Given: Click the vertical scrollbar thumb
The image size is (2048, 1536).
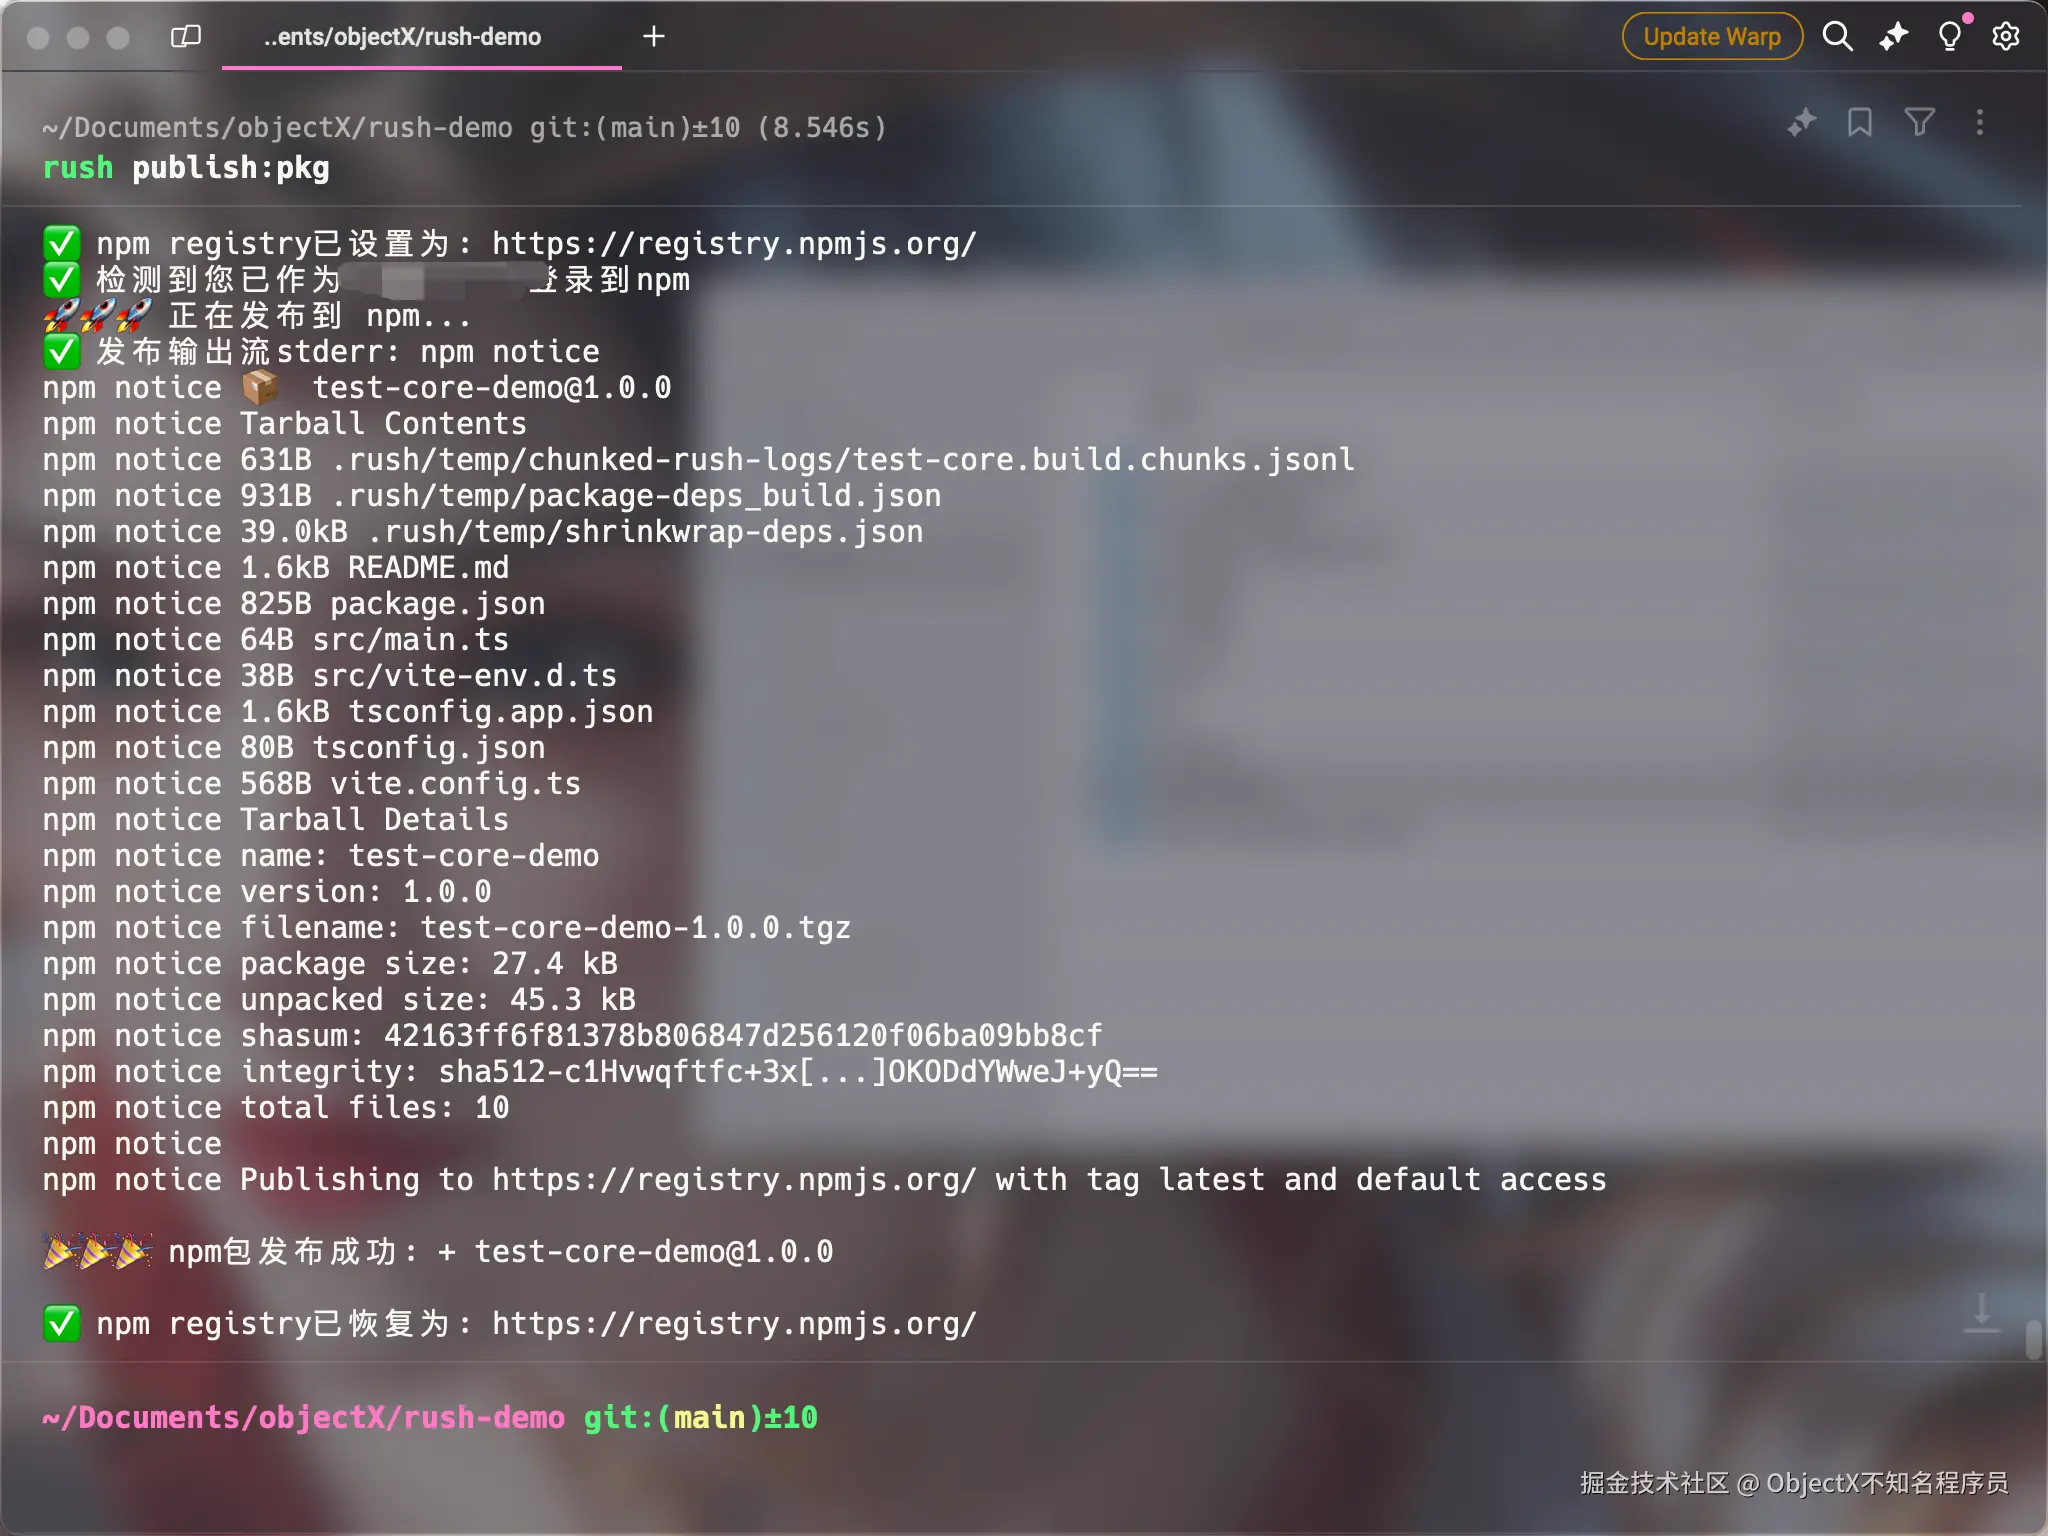Looking at the screenshot, I should pyautogui.click(x=2033, y=1338).
